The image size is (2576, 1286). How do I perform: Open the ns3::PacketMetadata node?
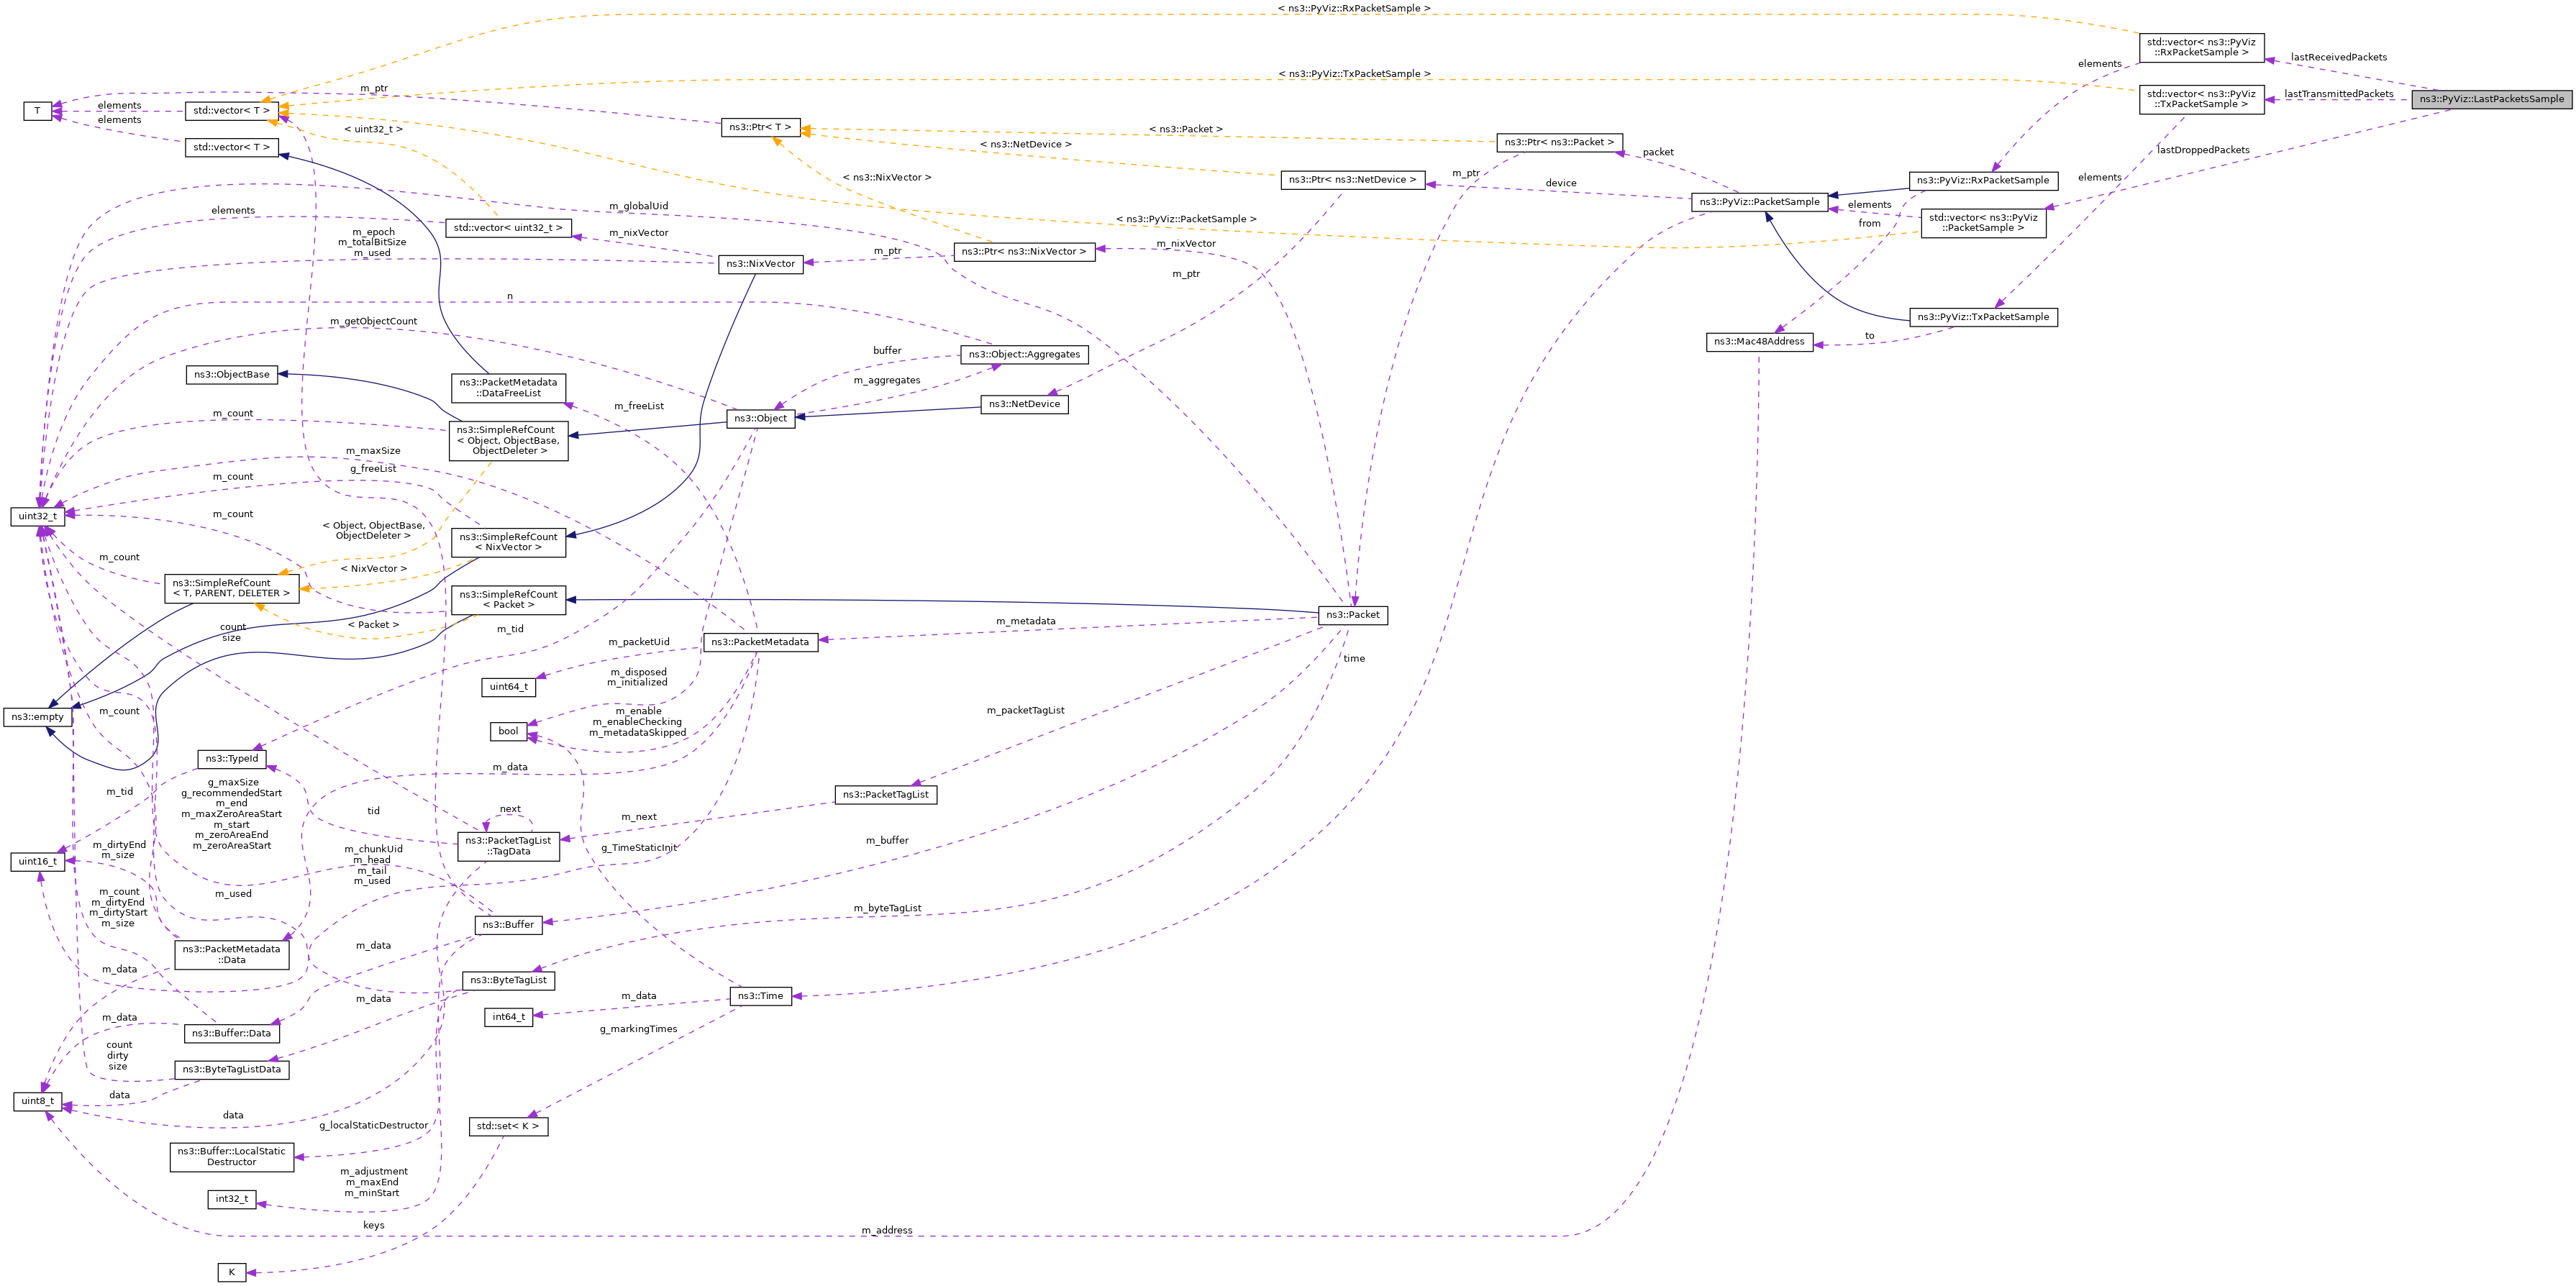pos(760,642)
